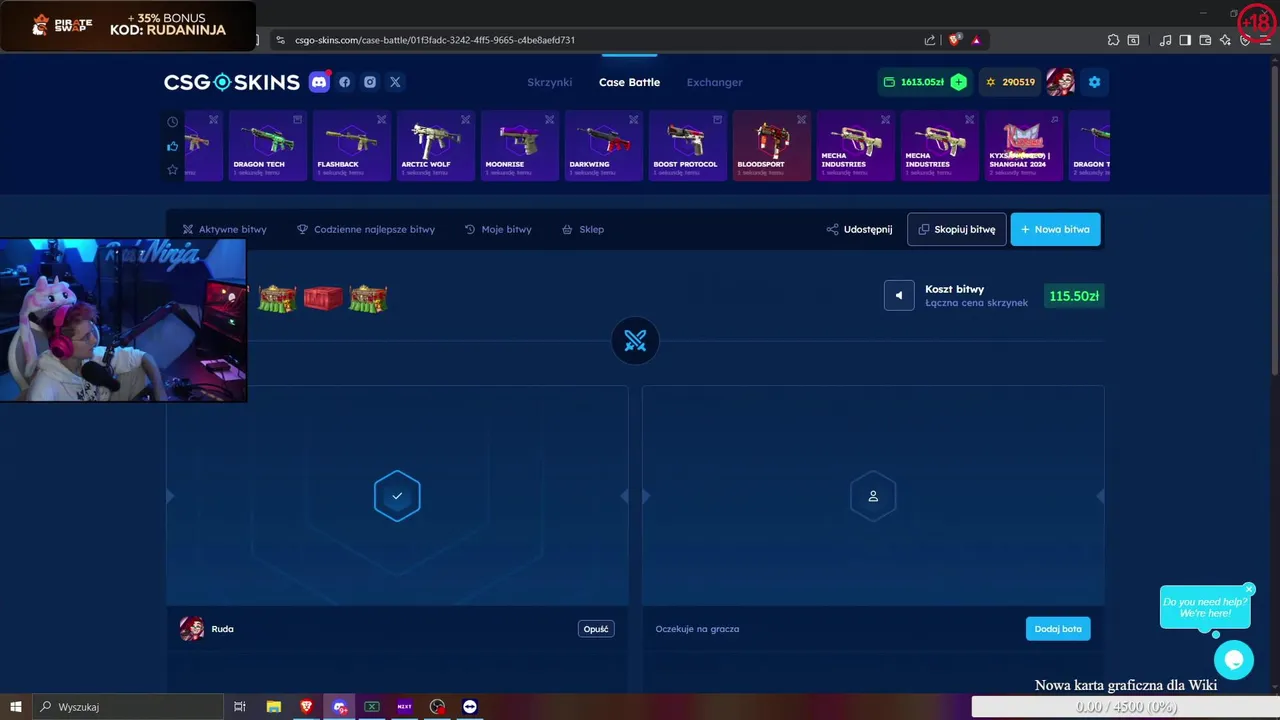Open Task View on the taskbar
This screenshot has height=720, width=1280.
pos(240,707)
